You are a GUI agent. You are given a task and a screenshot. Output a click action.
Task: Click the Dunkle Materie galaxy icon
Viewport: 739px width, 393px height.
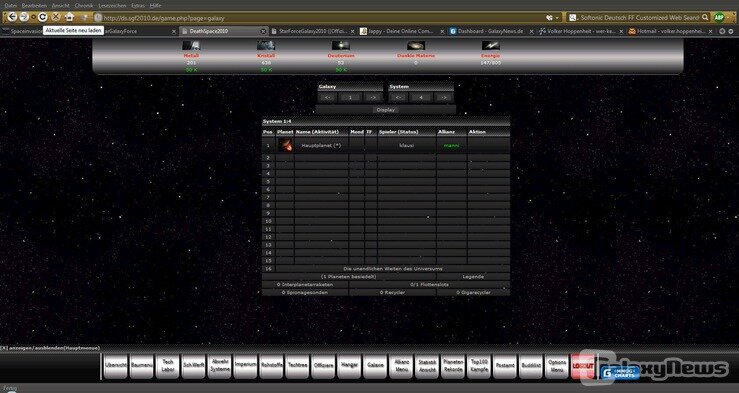click(x=416, y=46)
